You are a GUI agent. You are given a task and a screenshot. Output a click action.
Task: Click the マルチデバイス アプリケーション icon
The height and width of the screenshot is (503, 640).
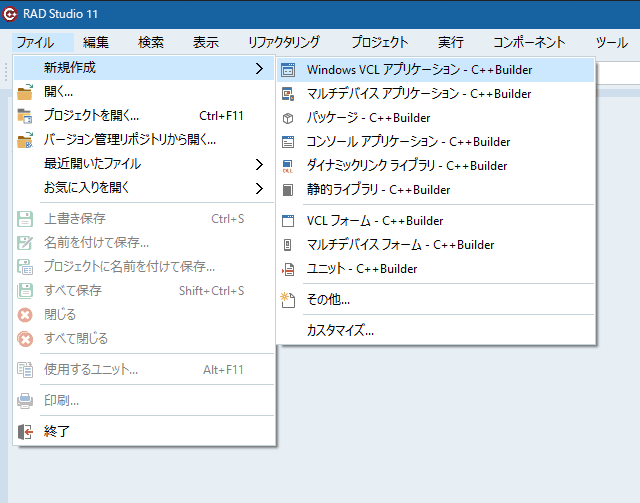tap(288, 94)
